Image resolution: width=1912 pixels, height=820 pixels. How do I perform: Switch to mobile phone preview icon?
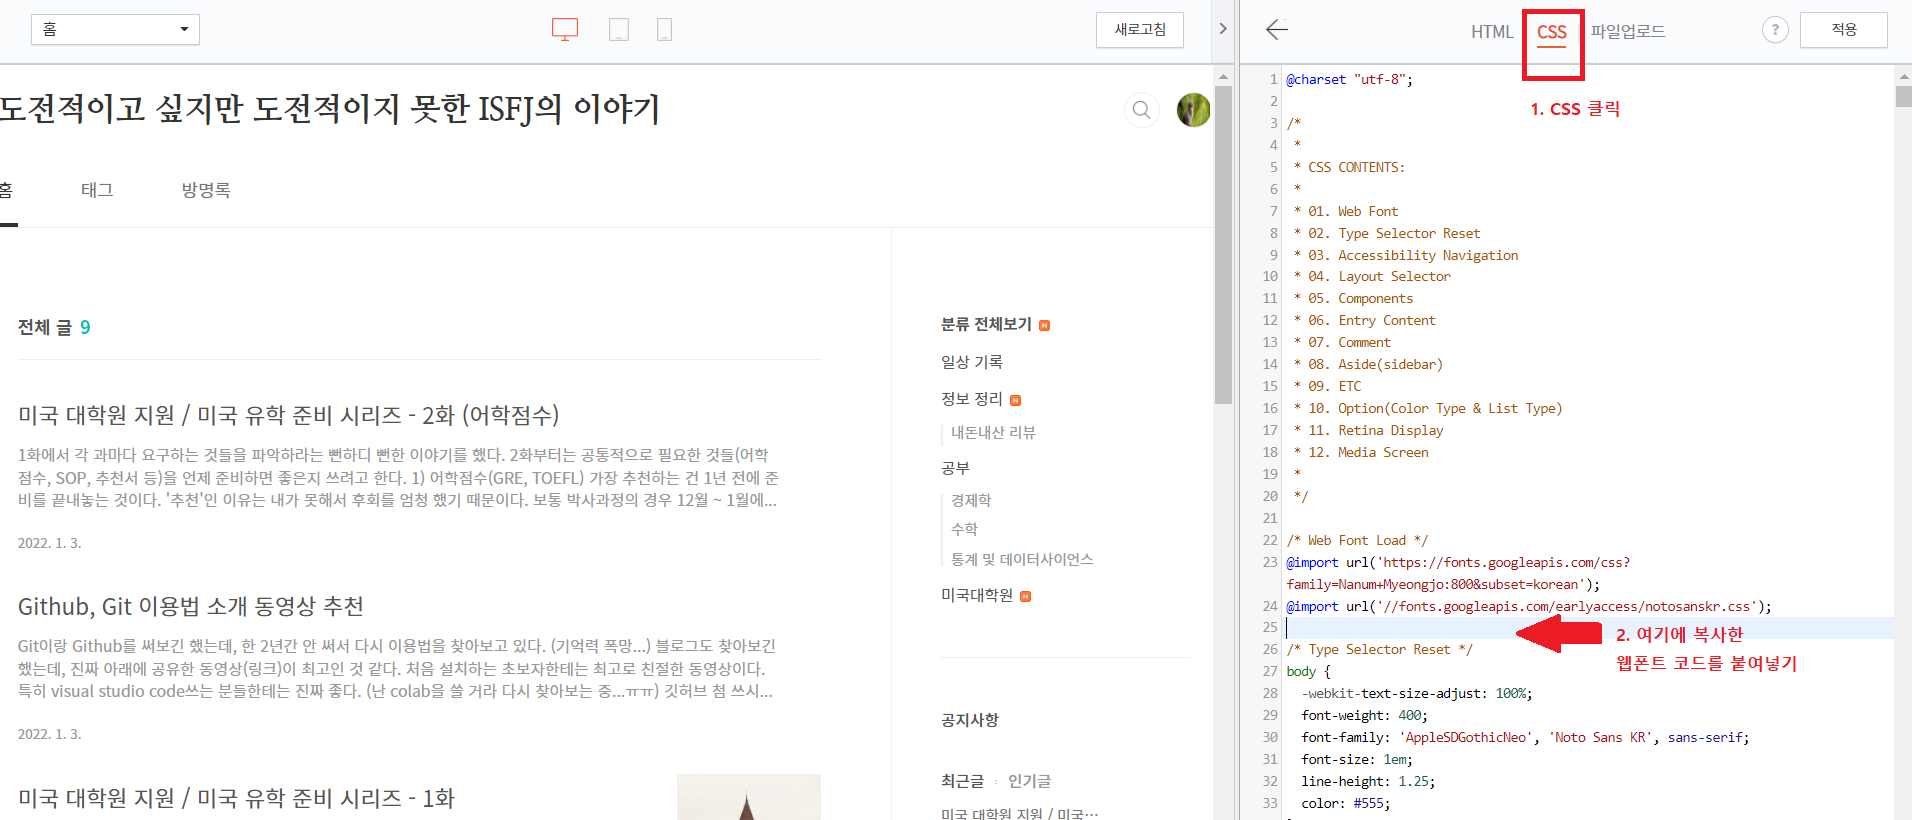point(664,30)
